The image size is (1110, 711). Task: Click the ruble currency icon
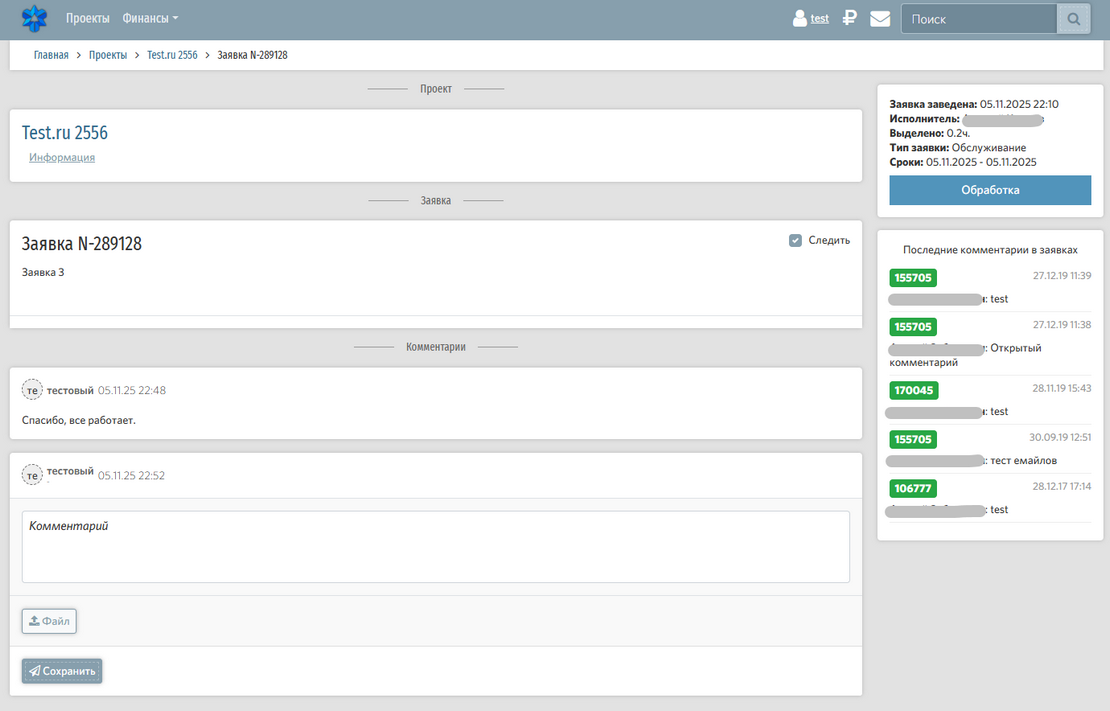point(849,18)
